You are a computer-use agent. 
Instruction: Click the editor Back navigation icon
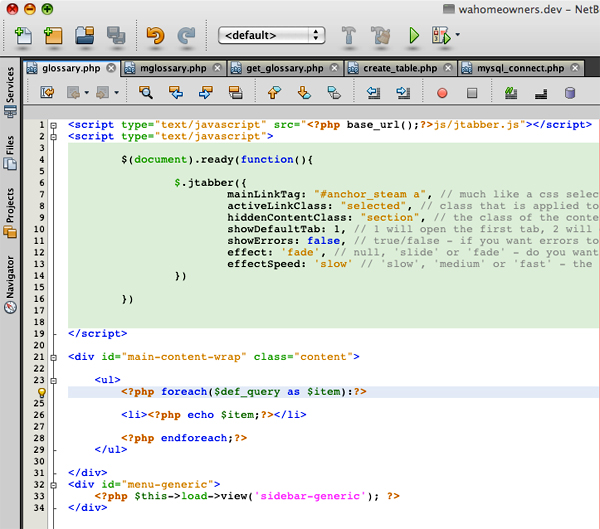pyautogui.click(x=73, y=92)
